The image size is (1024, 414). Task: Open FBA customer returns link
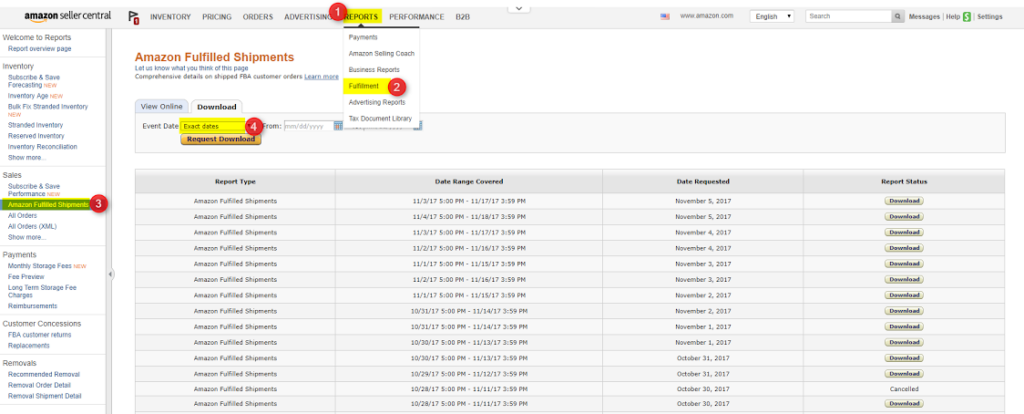pos(40,335)
